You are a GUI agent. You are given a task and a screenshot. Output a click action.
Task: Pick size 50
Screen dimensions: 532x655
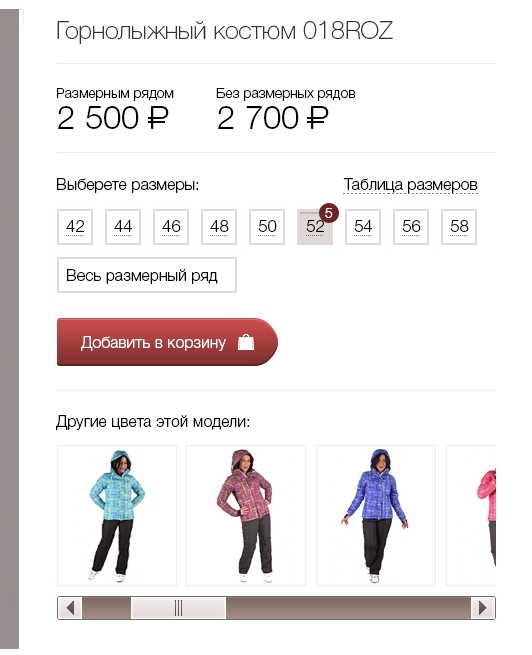click(267, 227)
